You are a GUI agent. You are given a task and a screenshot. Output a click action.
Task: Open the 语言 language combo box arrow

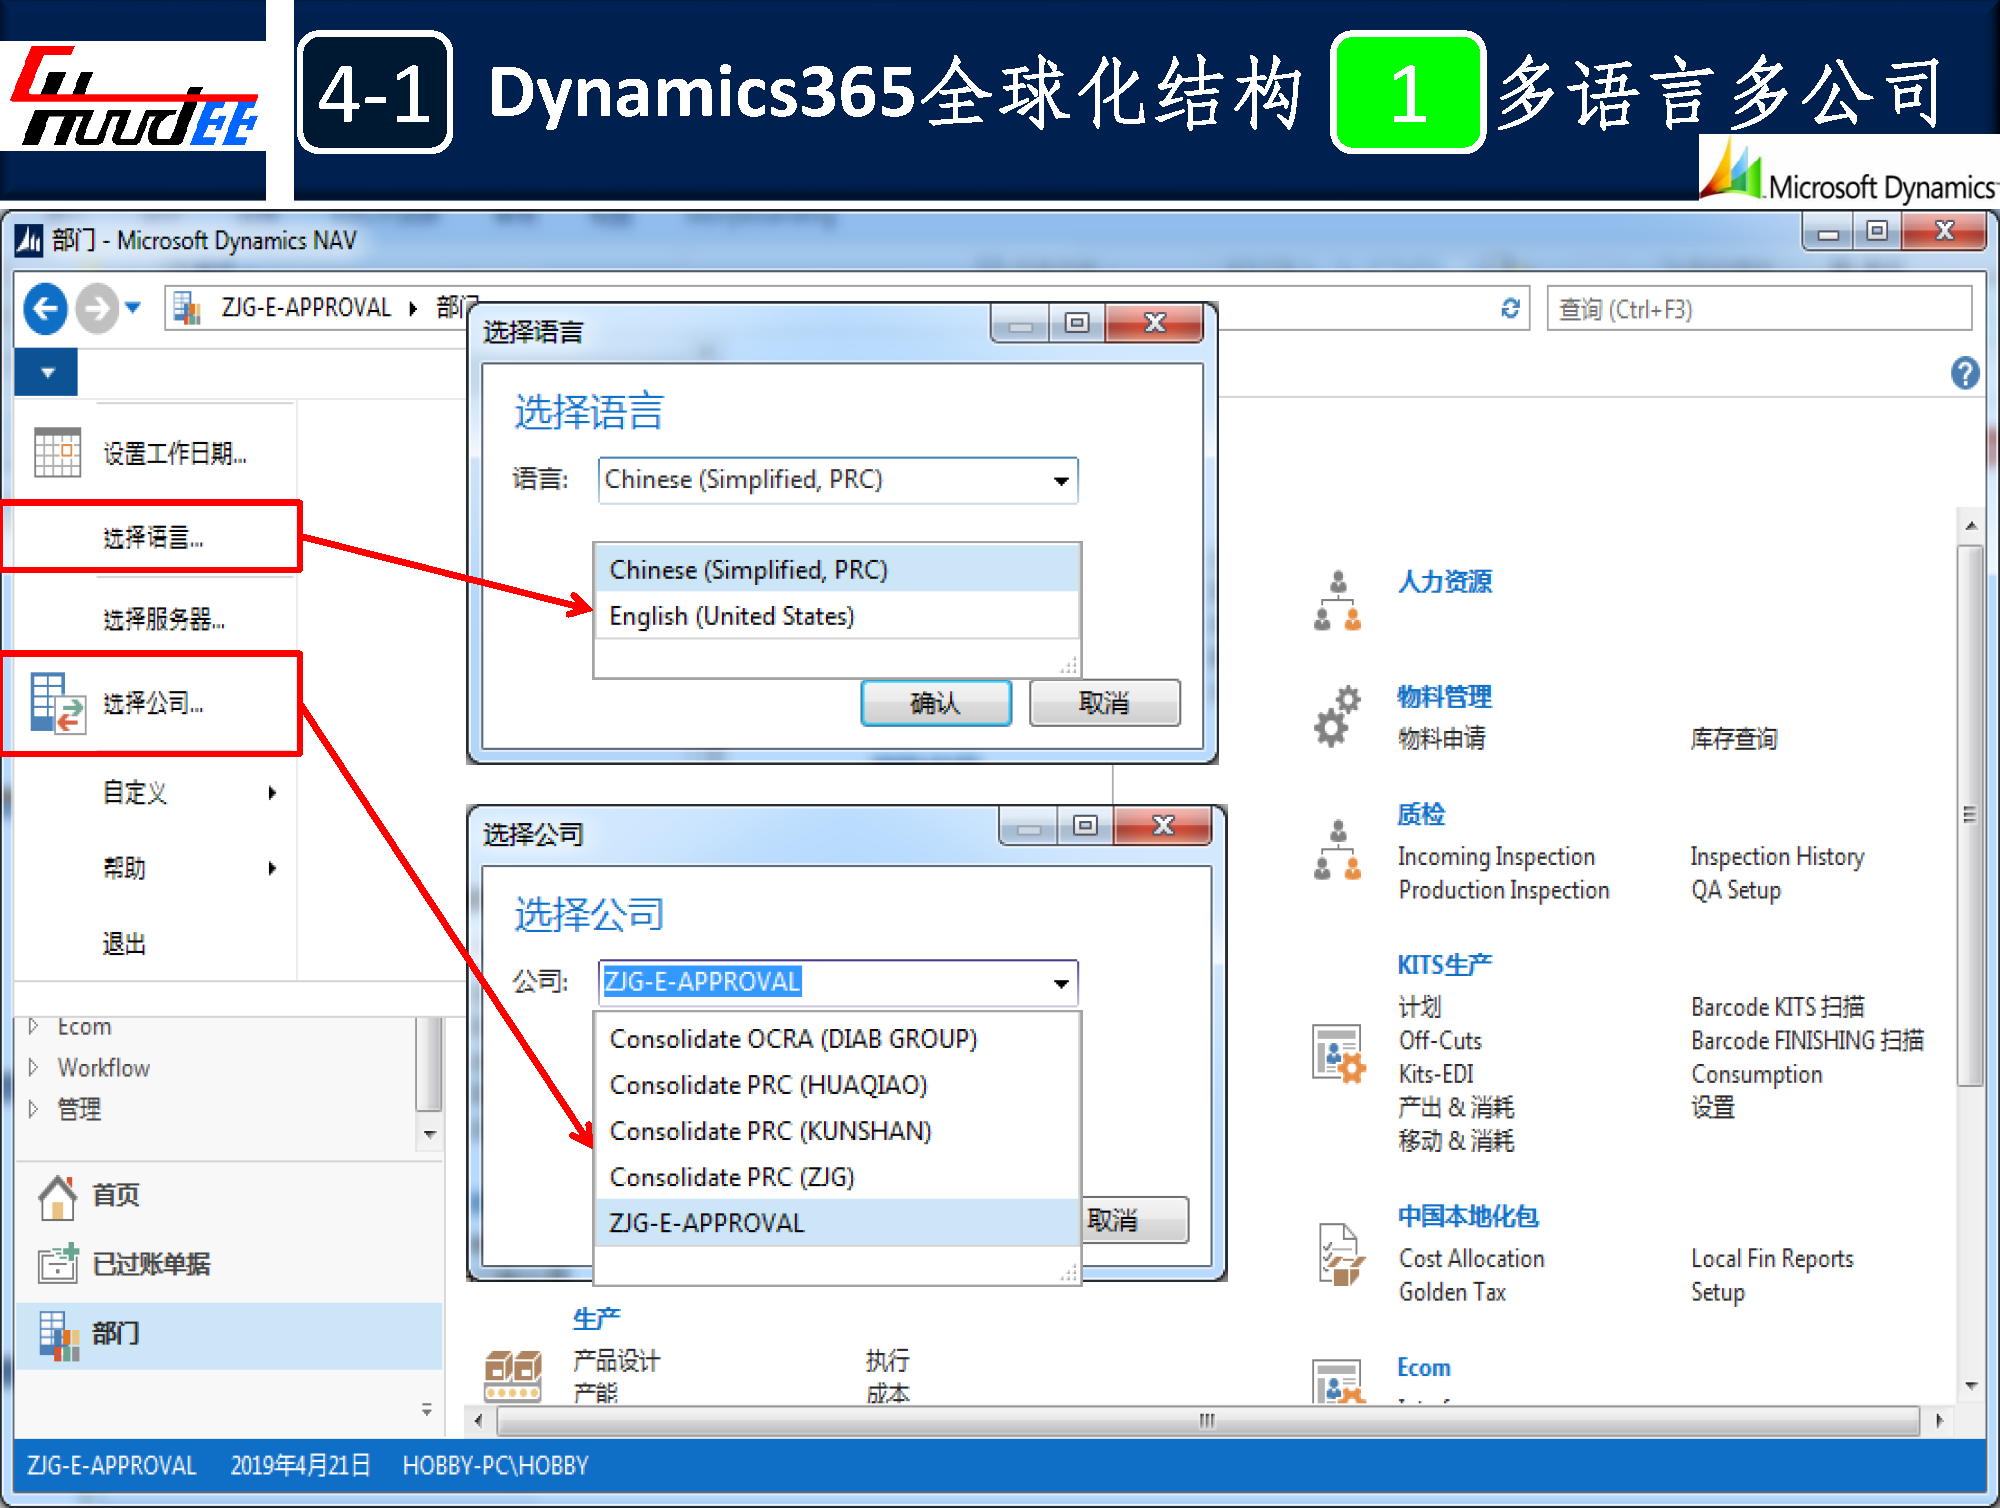point(1061,481)
